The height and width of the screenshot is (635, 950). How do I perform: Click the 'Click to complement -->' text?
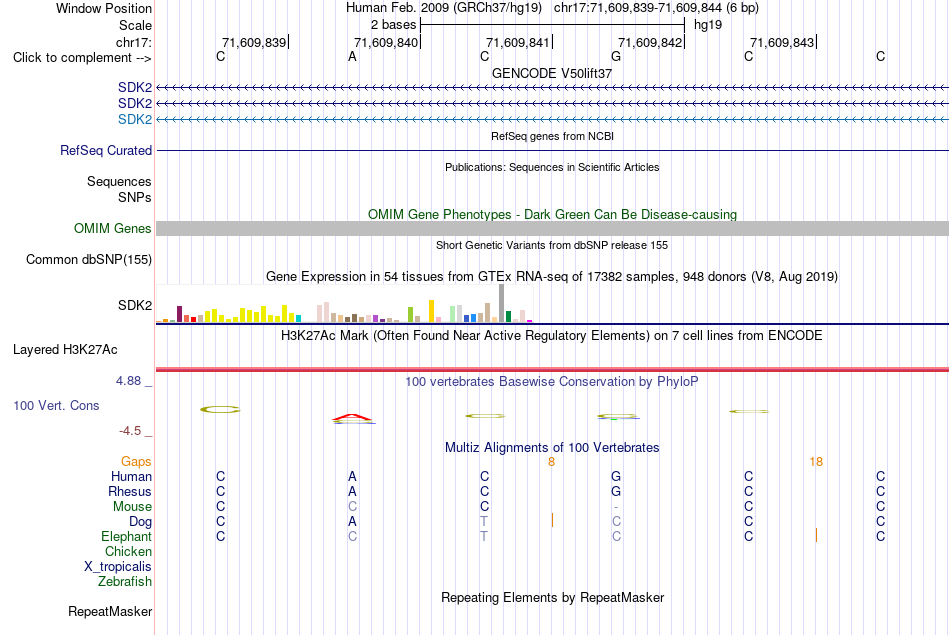(82, 58)
